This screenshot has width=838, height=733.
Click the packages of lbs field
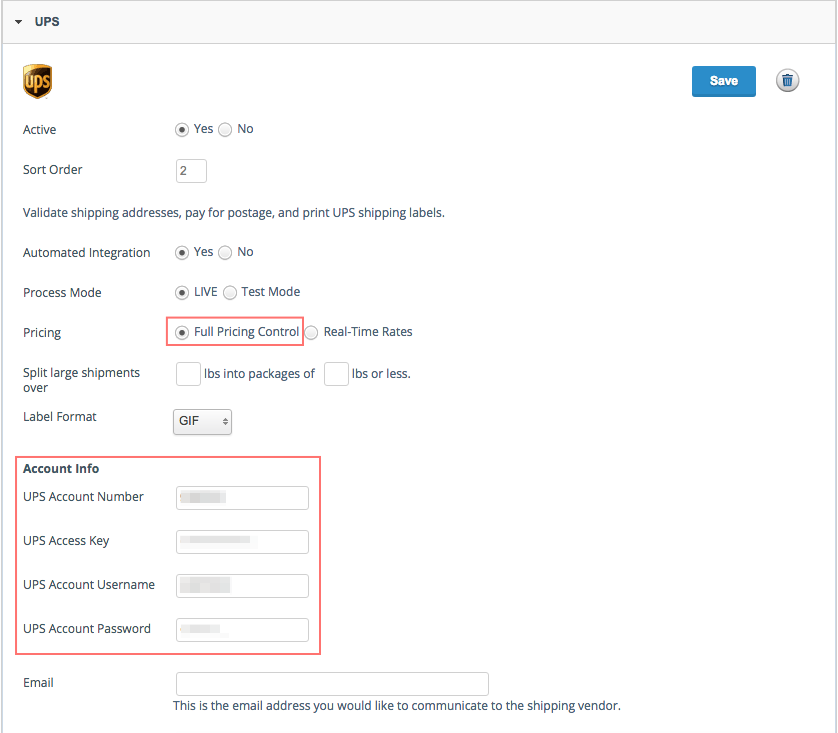coord(336,374)
